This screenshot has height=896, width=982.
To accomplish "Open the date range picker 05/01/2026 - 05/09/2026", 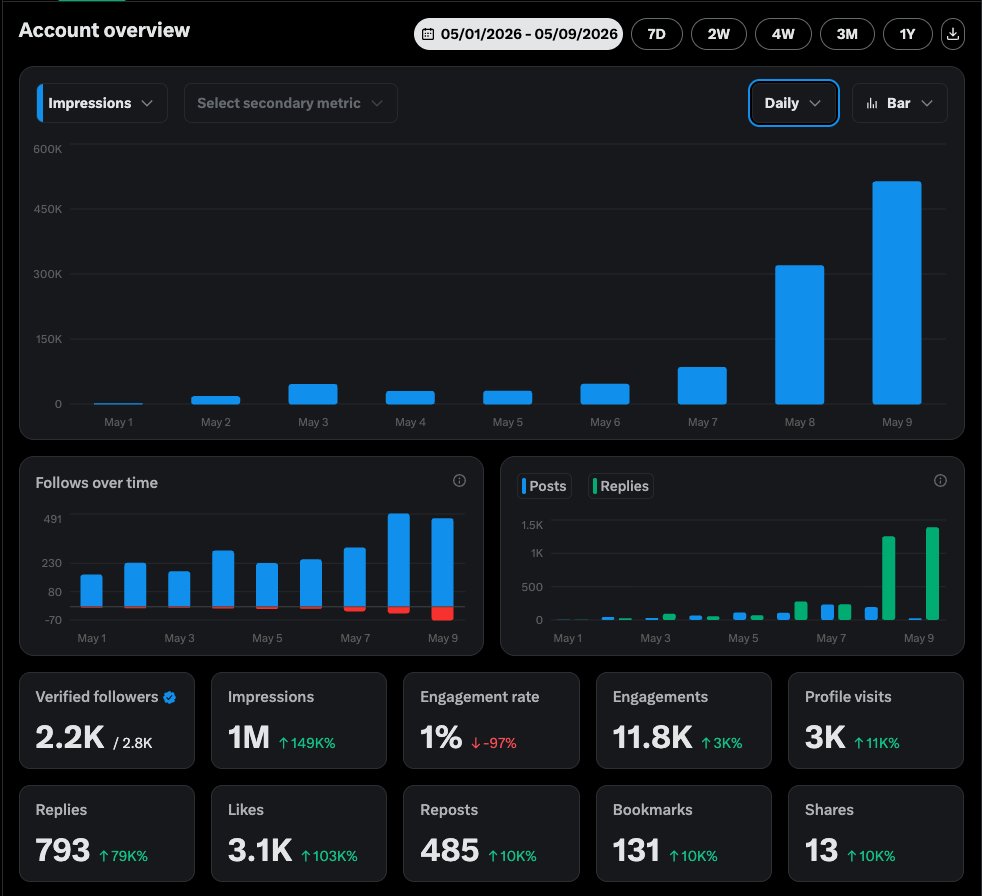I will [518, 34].
